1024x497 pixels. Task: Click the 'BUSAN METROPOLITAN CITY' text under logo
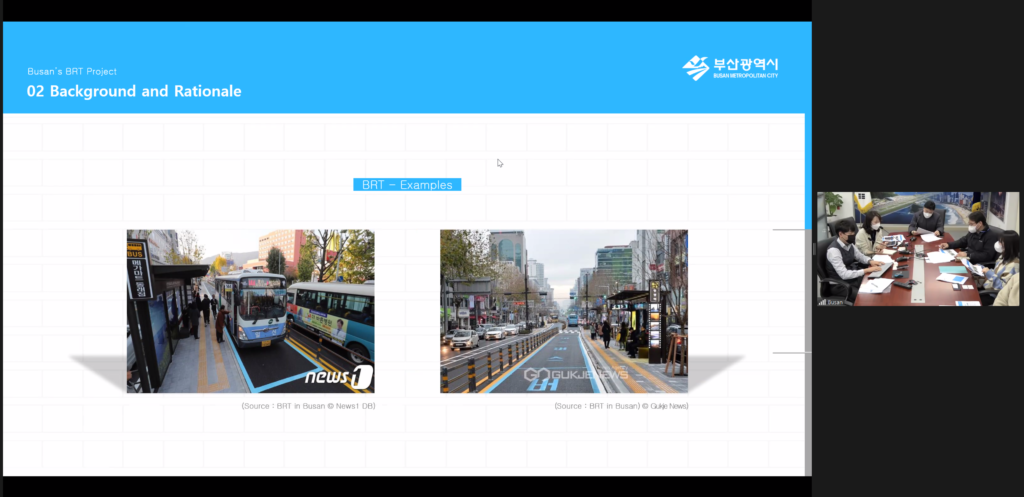point(744,77)
